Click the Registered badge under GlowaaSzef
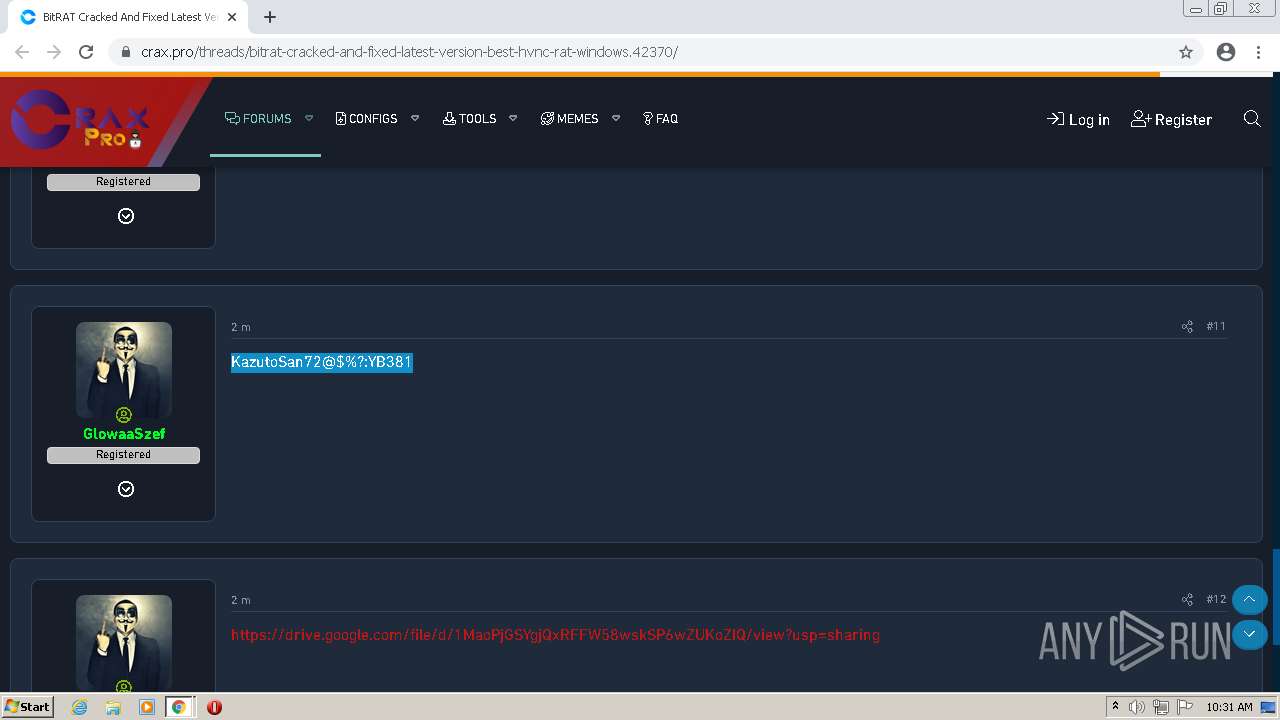This screenshot has height=720, width=1280. (123, 455)
